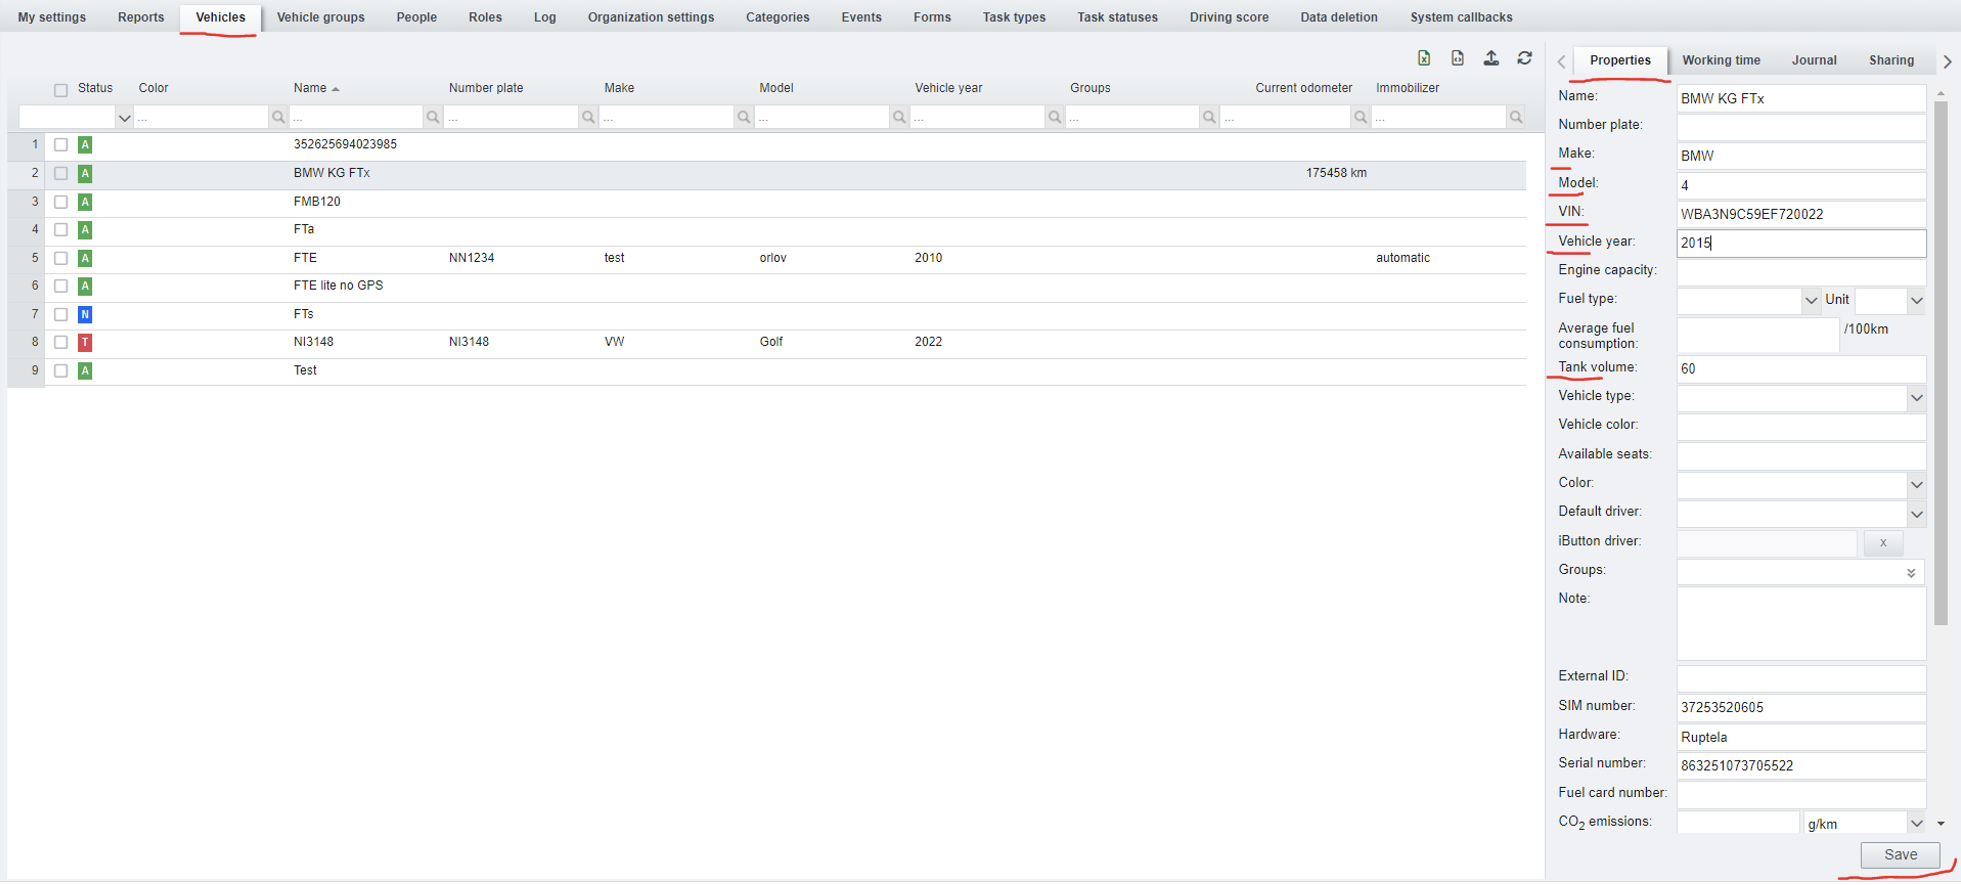Click the Save button
Image resolution: width=1961 pixels, height=885 pixels.
1900,855
